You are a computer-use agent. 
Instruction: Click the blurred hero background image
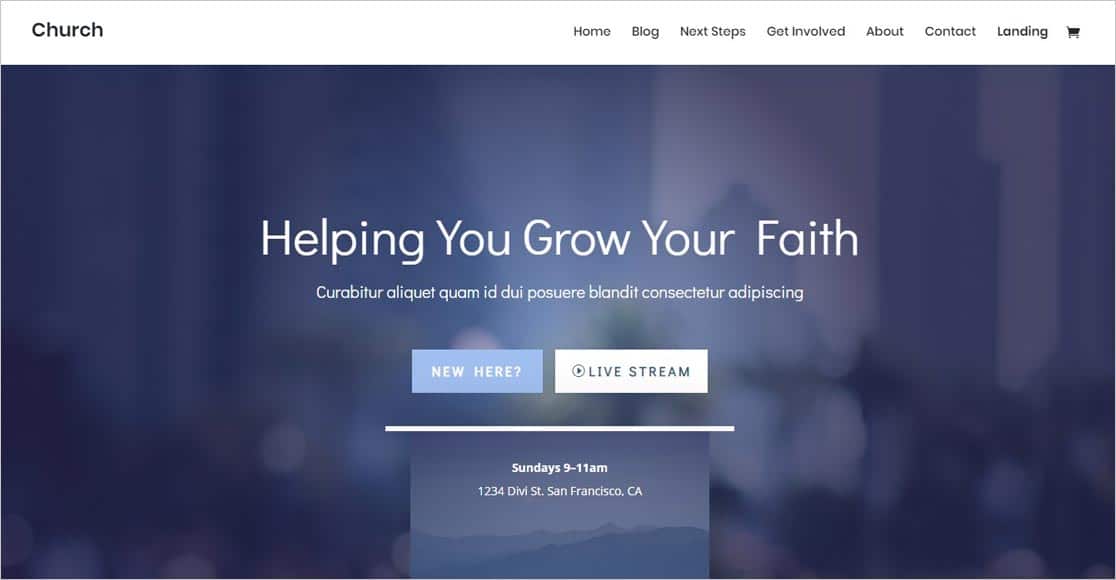pyautogui.click(x=178, y=285)
